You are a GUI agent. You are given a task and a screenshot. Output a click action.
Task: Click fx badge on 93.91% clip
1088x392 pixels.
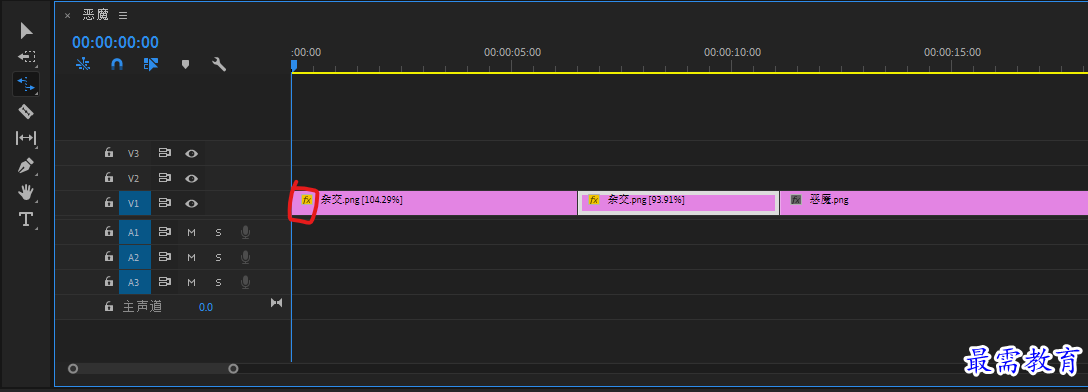click(594, 200)
